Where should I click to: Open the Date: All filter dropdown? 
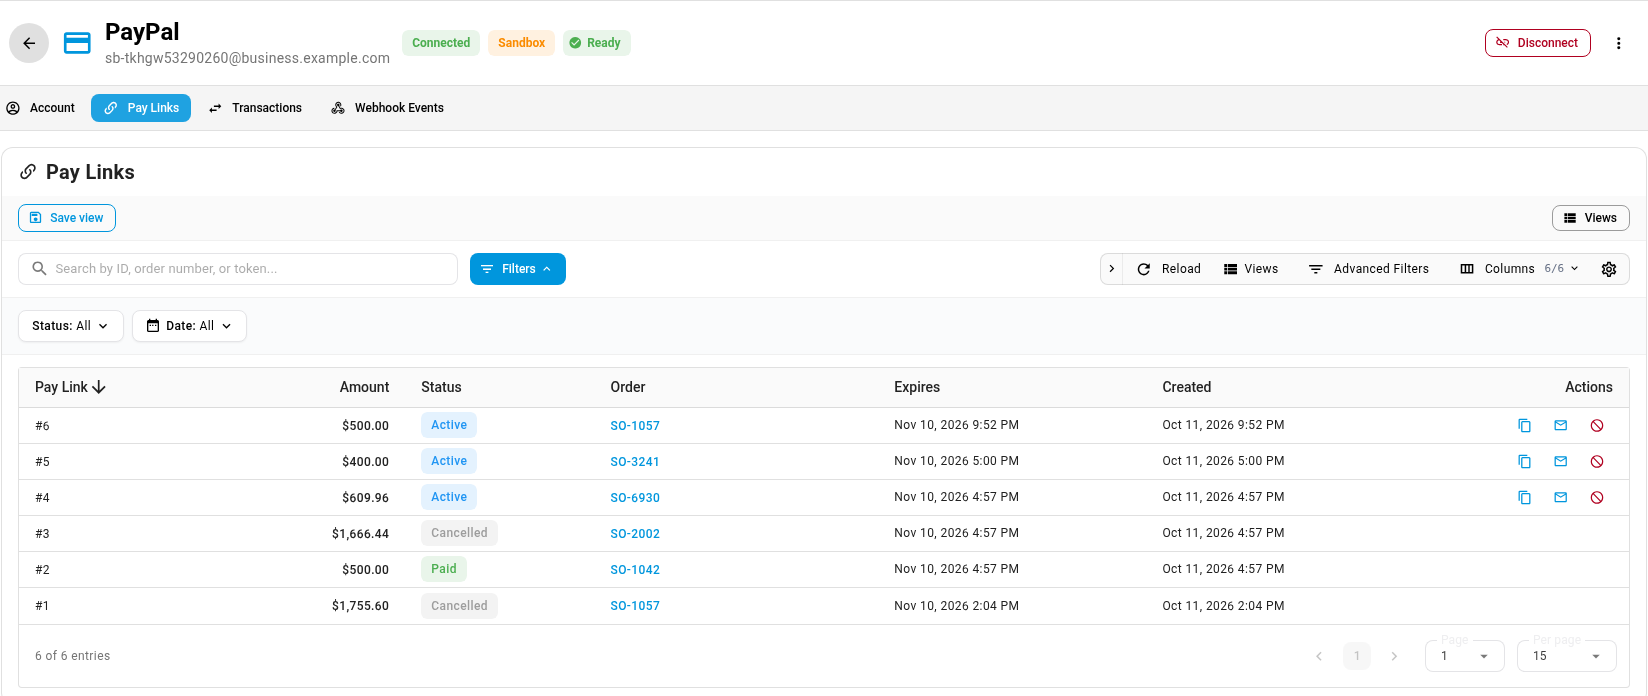pos(189,326)
